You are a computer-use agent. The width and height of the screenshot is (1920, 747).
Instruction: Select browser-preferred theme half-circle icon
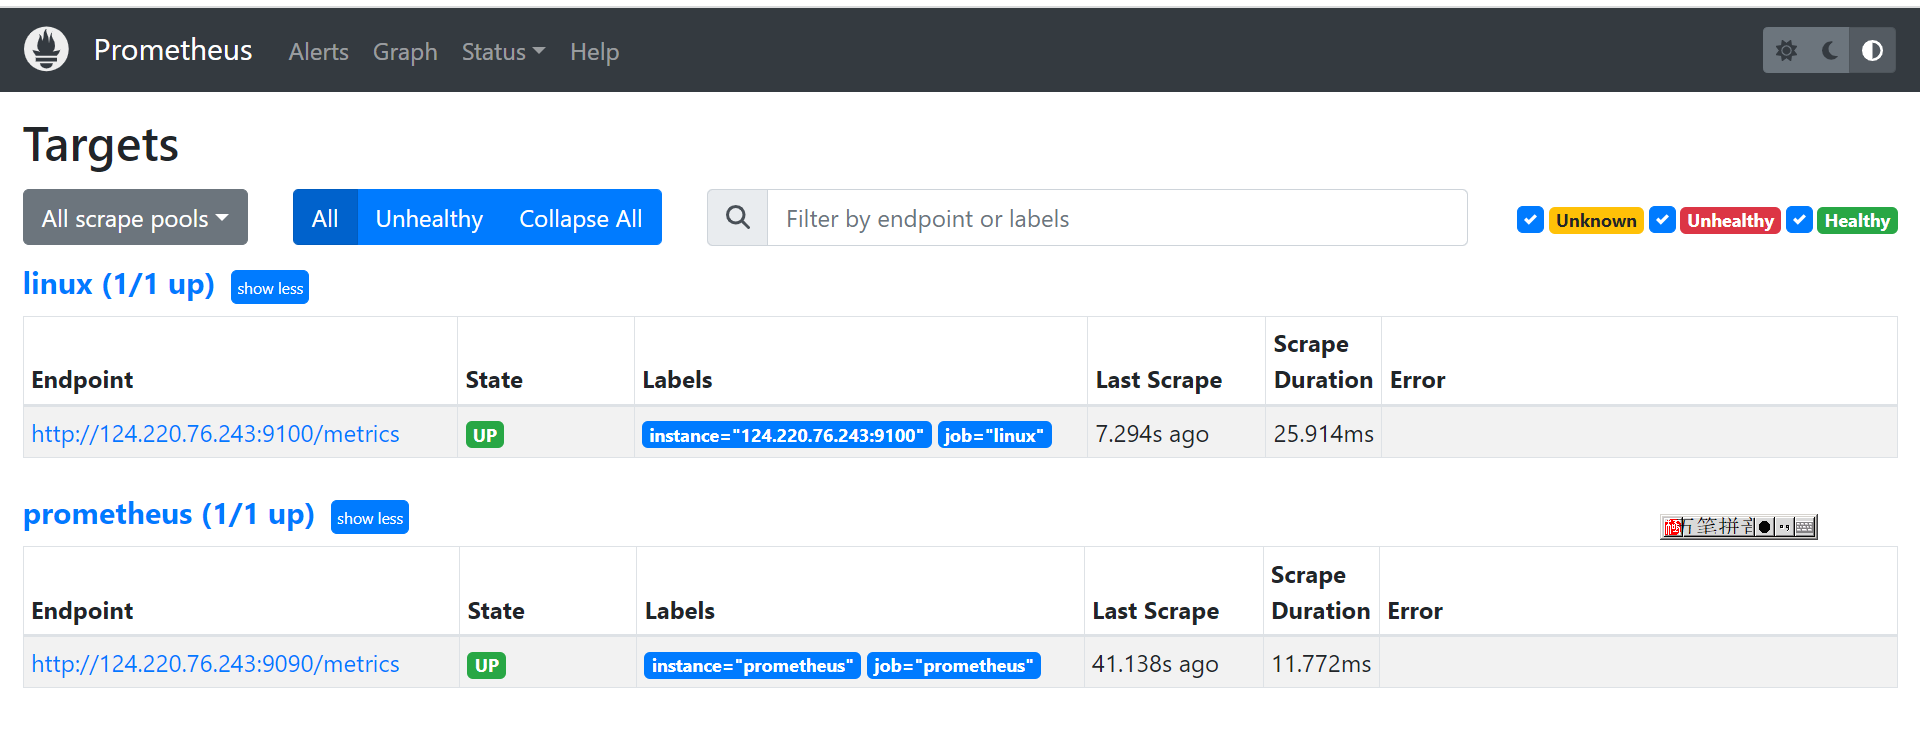[x=1872, y=51]
